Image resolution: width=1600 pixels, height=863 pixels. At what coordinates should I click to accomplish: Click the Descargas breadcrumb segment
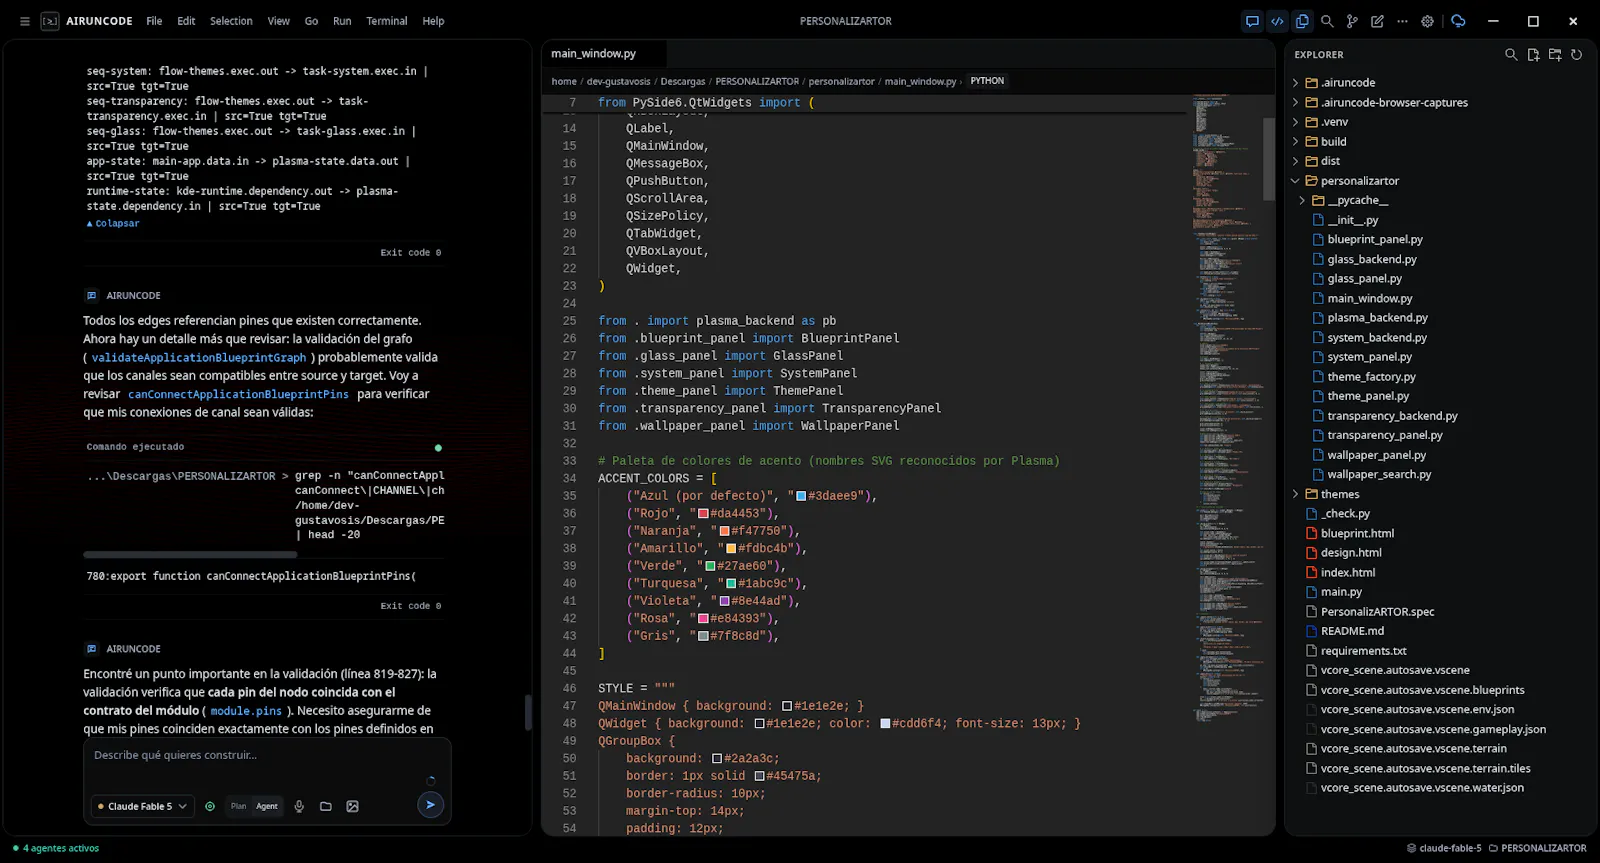tap(683, 82)
